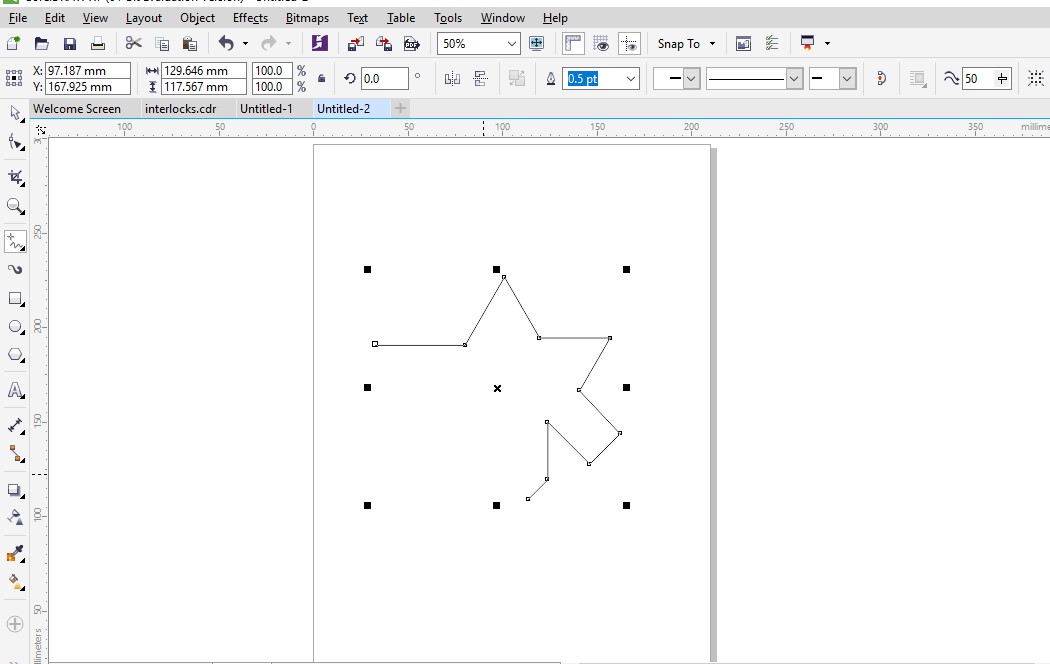Select the Drop Shadow tool
Viewport: 1050px width, 664px height.
[x=15, y=491]
